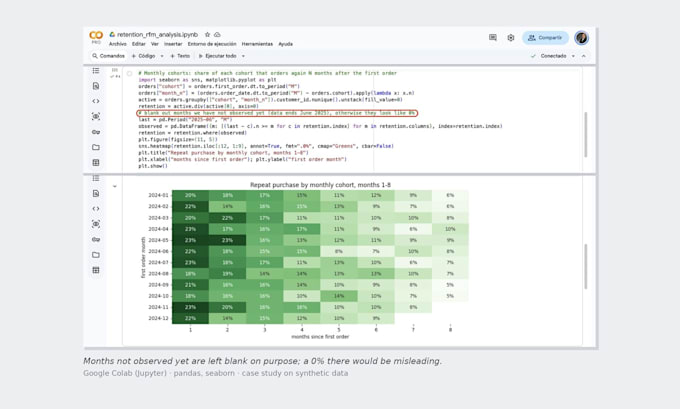Click the Conectado runtime status
The image size is (680, 409).
point(549,56)
